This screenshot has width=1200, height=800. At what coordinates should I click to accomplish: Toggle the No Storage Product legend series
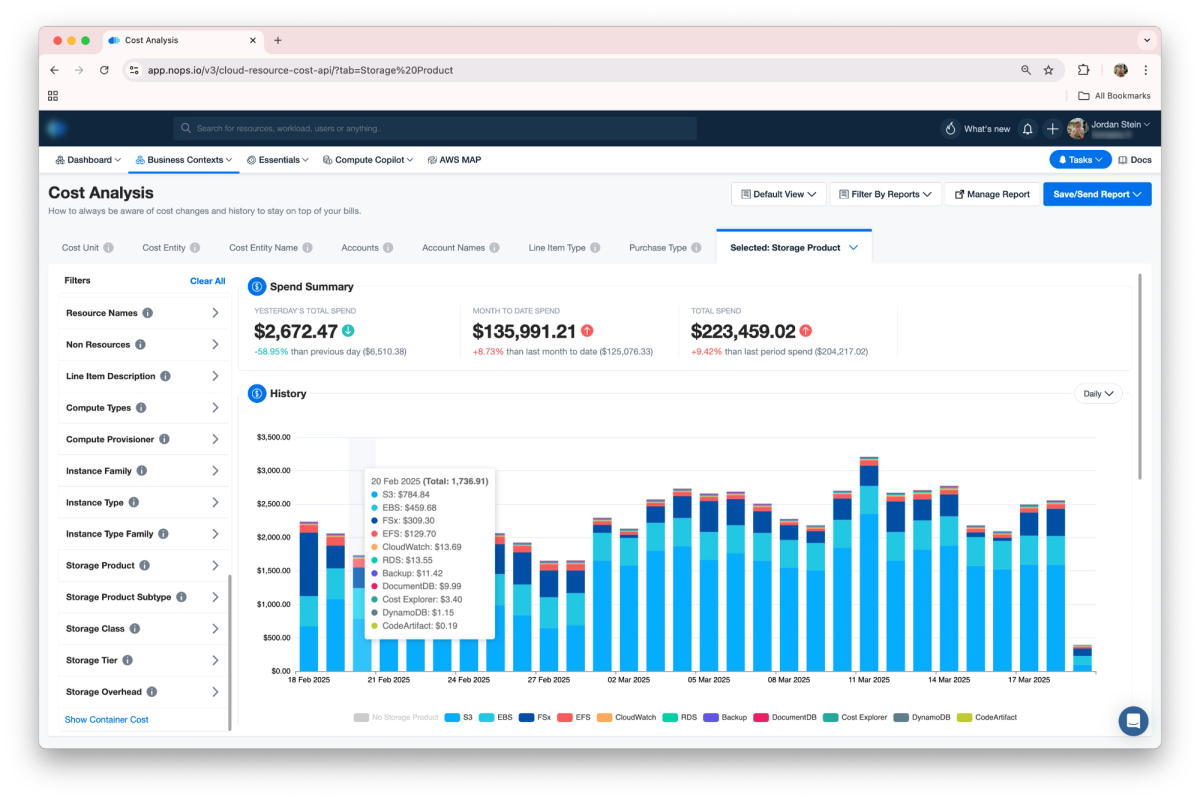pos(396,717)
